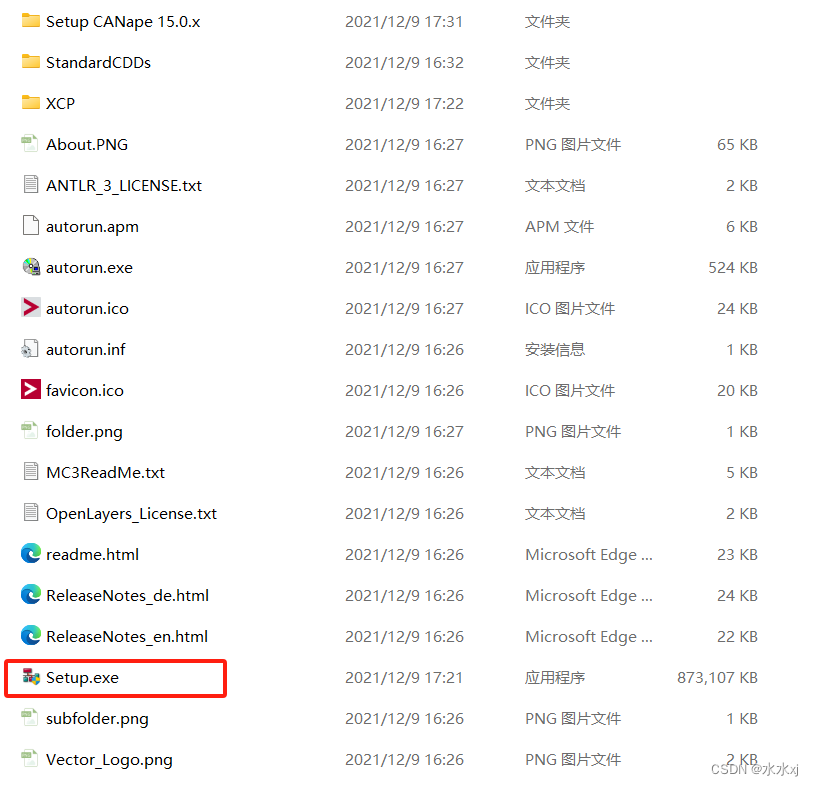Image resolution: width=814 pixels, height=786 pixels.
Task: Click the 873,107 KB size of Setup.exe
Action: 717,677
